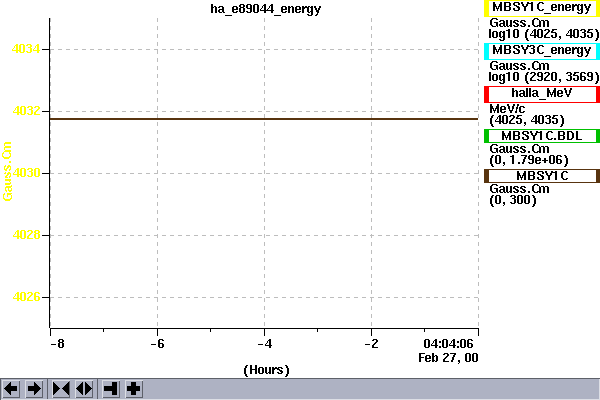The width and height of the screenshot is (600, 400).
Task: Click the auto-scale button in the toolbar
Action: tap(110, 388)
